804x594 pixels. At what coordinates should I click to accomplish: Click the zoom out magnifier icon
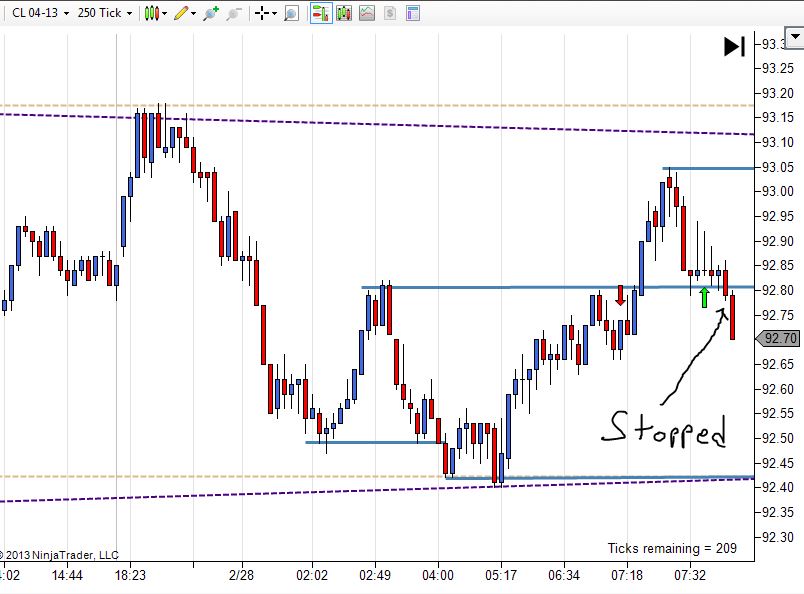pyautogui.click(x=233, y=13)
